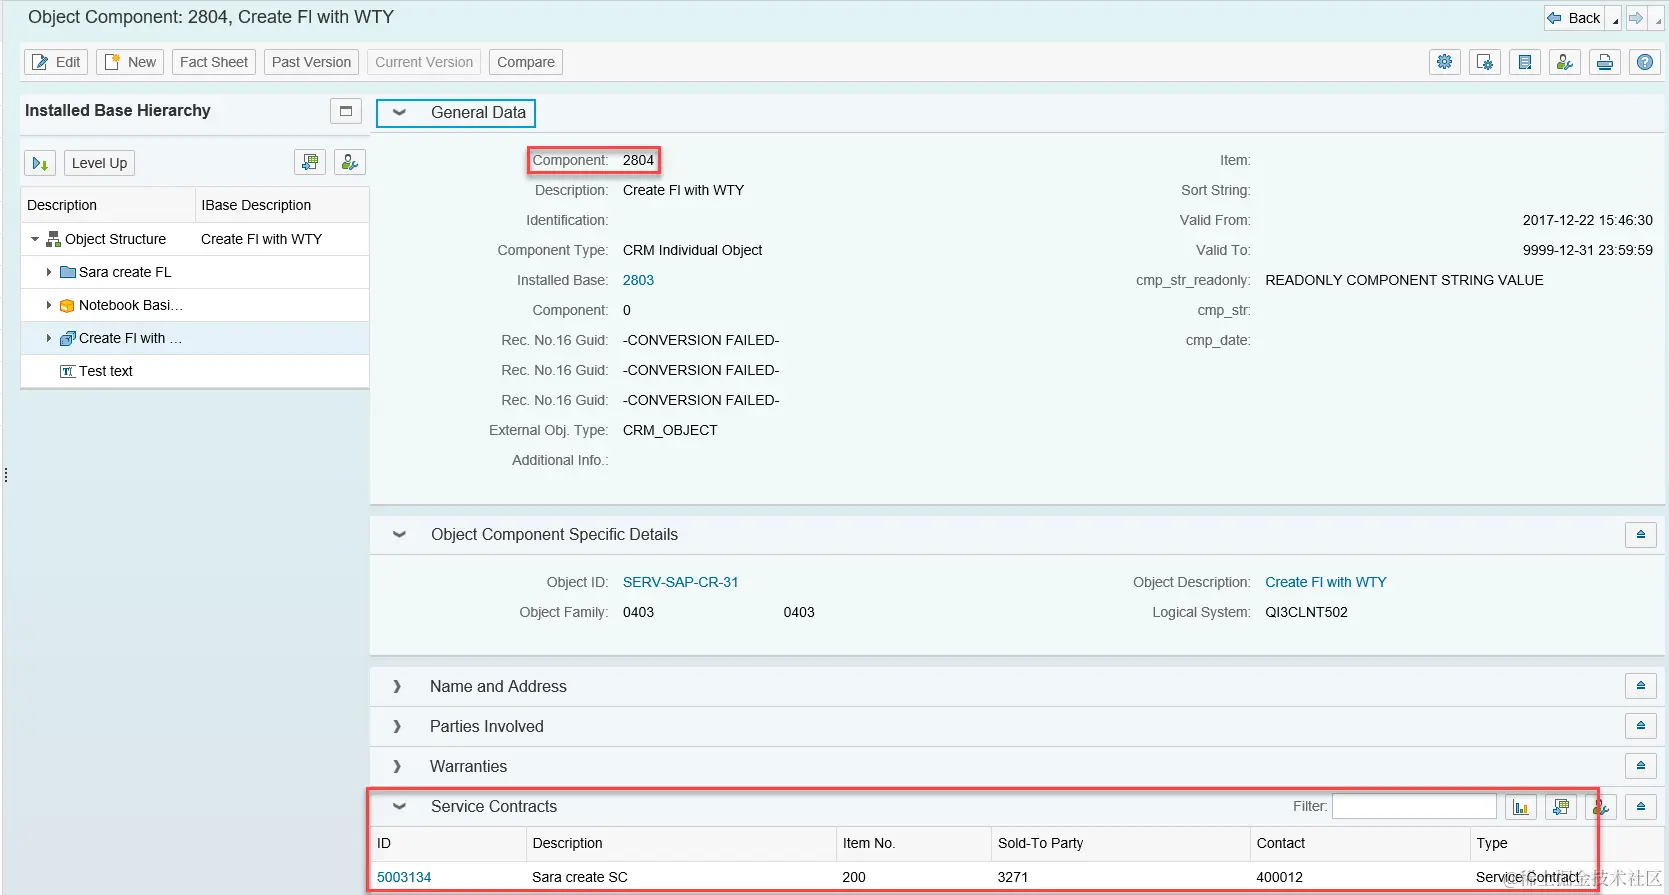Export Service Contracts table to spreadsheet
The width and height of the screenshot is (1669, 895).
(x=1561, y=807)
